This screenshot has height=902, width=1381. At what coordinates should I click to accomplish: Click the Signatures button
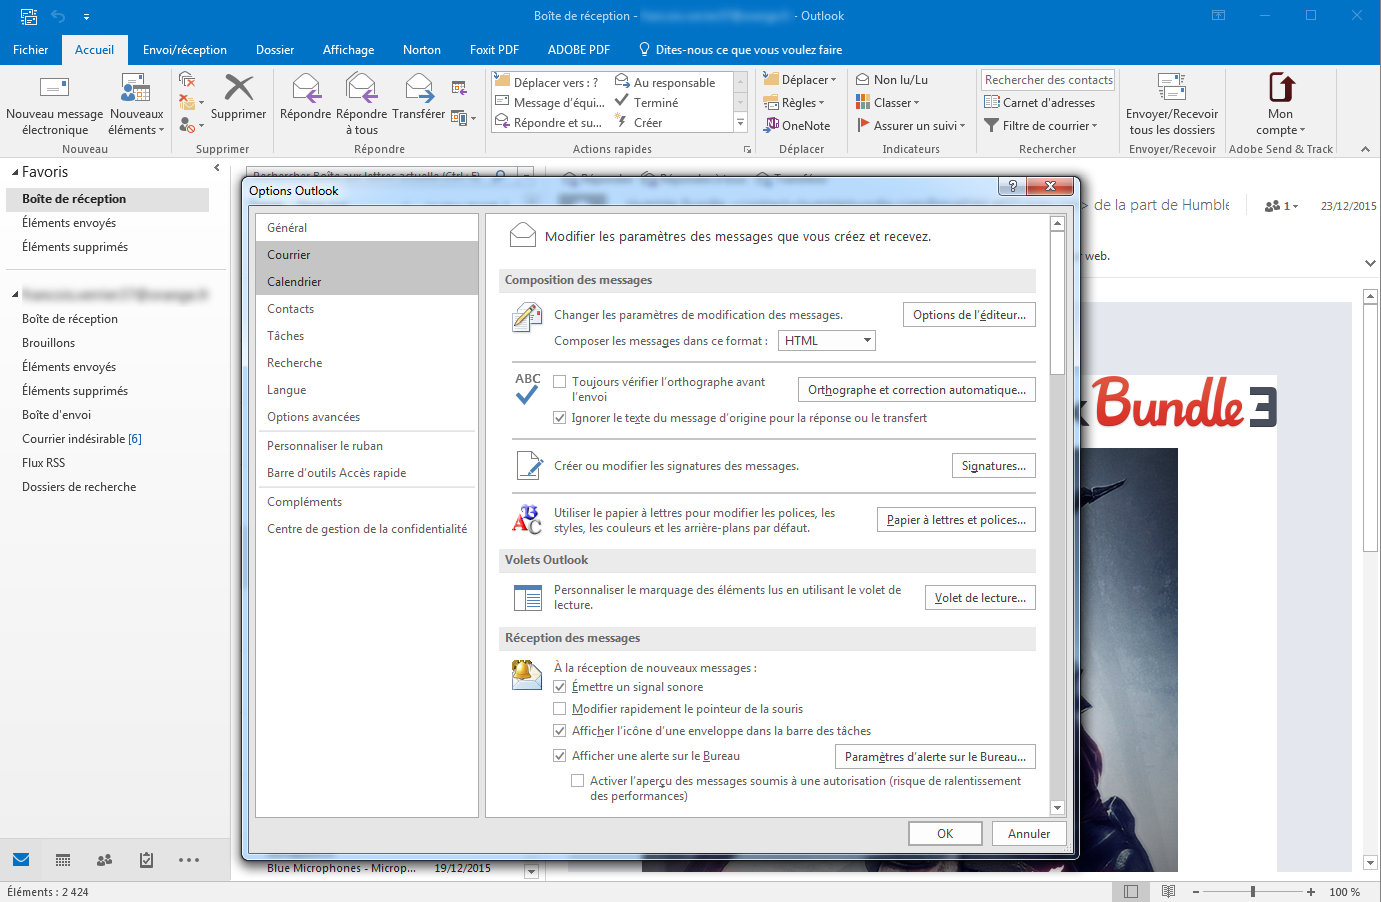coord(994,466)
